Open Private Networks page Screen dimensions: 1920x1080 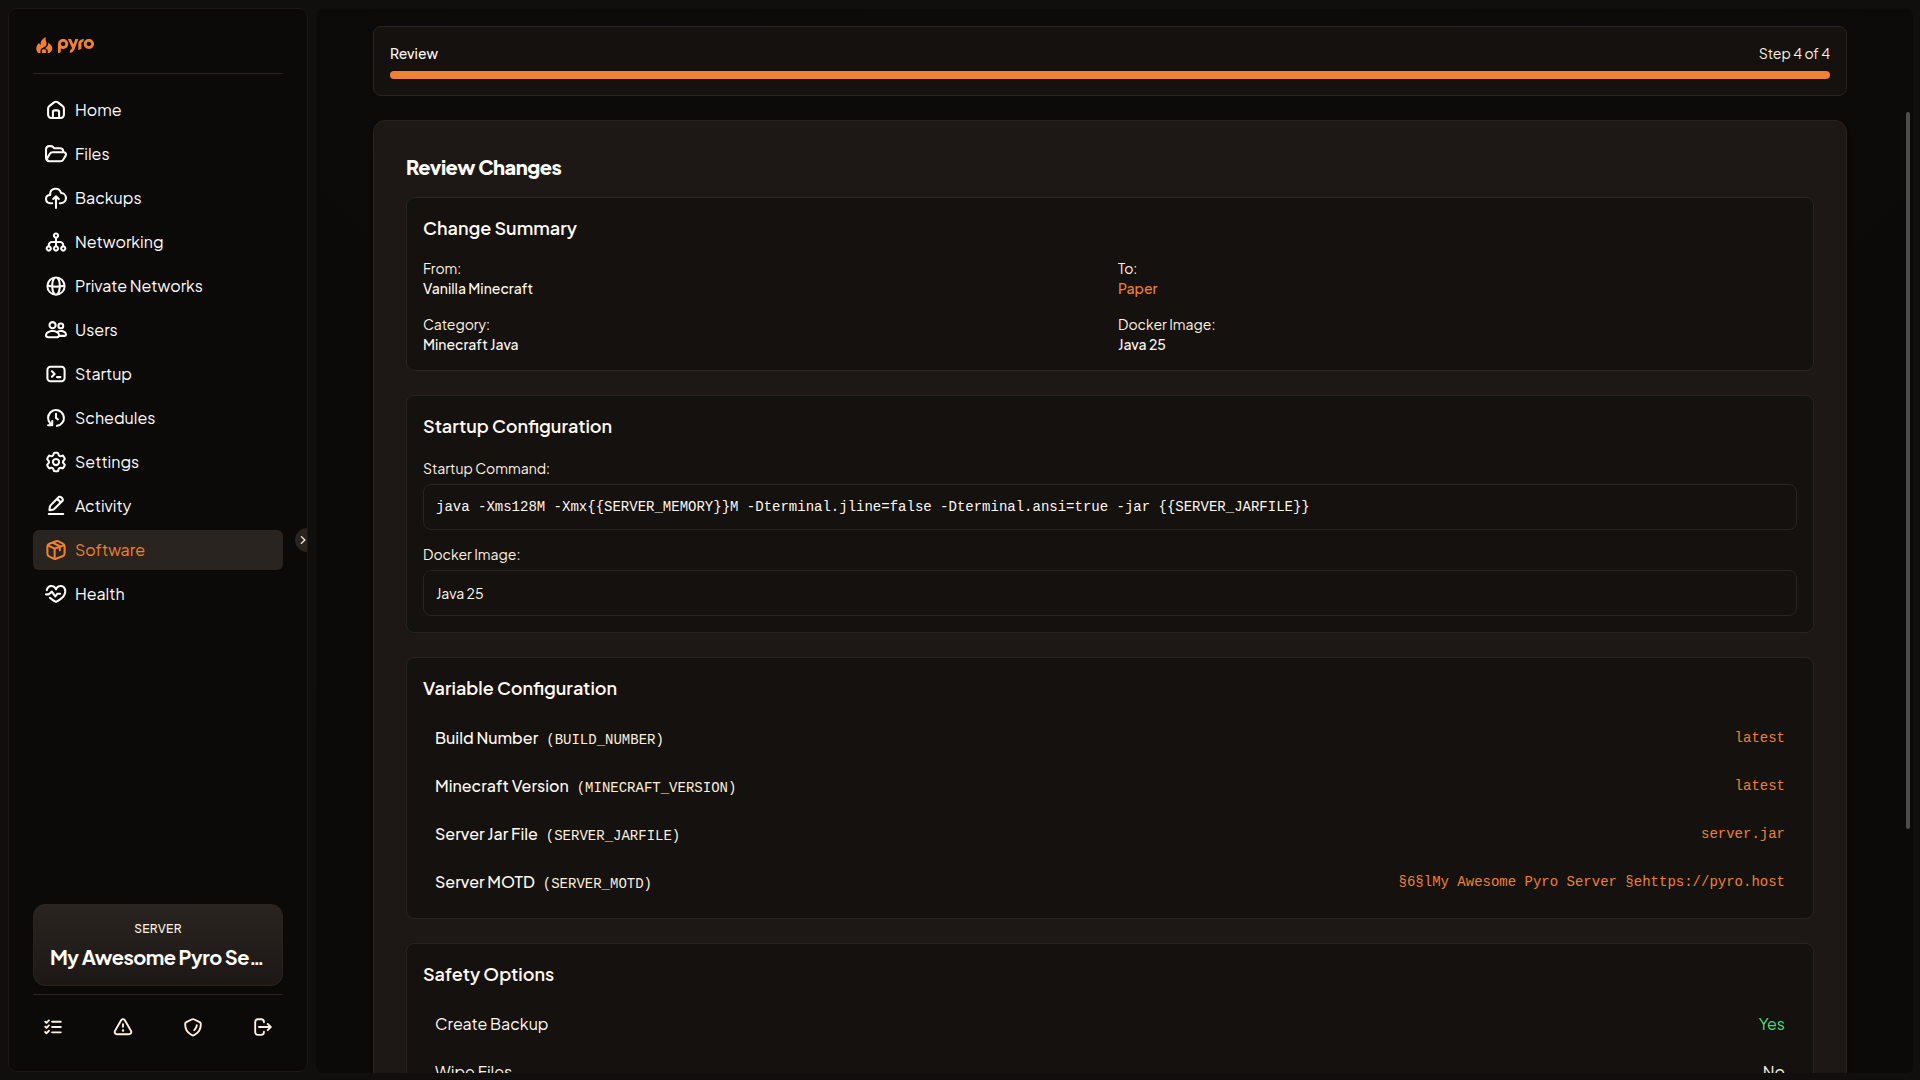158,286
